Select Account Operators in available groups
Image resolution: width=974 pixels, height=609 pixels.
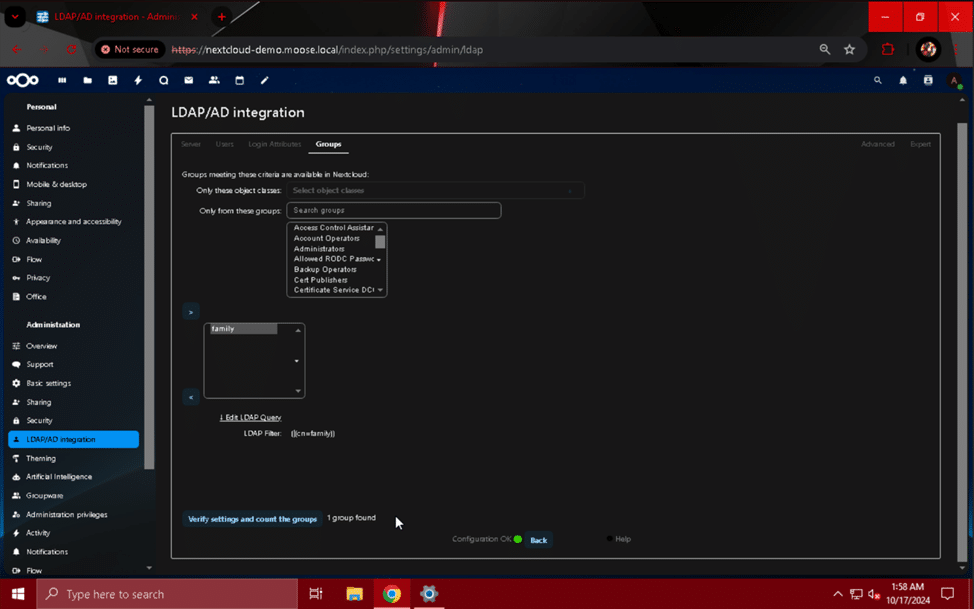327,239
